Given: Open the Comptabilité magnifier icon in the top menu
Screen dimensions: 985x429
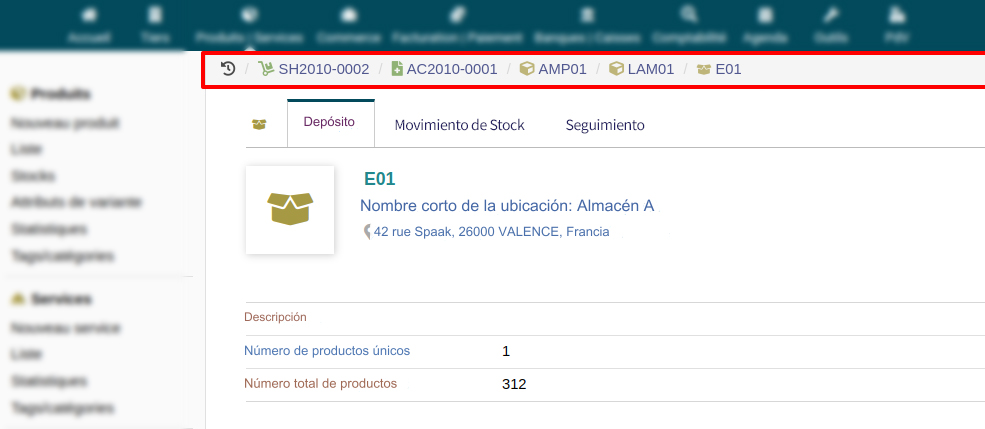Looking at the screenshot, I should click(x=689, y=14).
